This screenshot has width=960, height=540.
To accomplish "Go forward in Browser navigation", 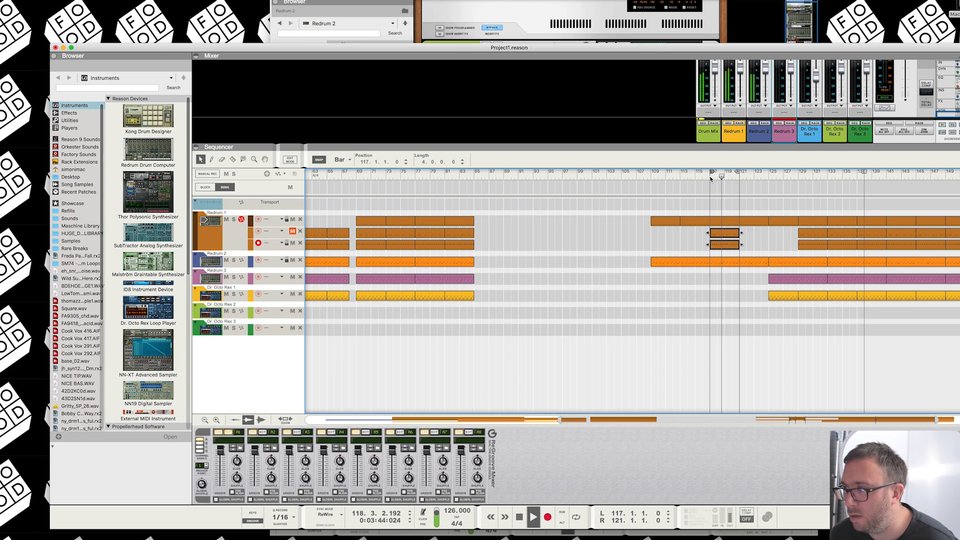I will (69, 78).
